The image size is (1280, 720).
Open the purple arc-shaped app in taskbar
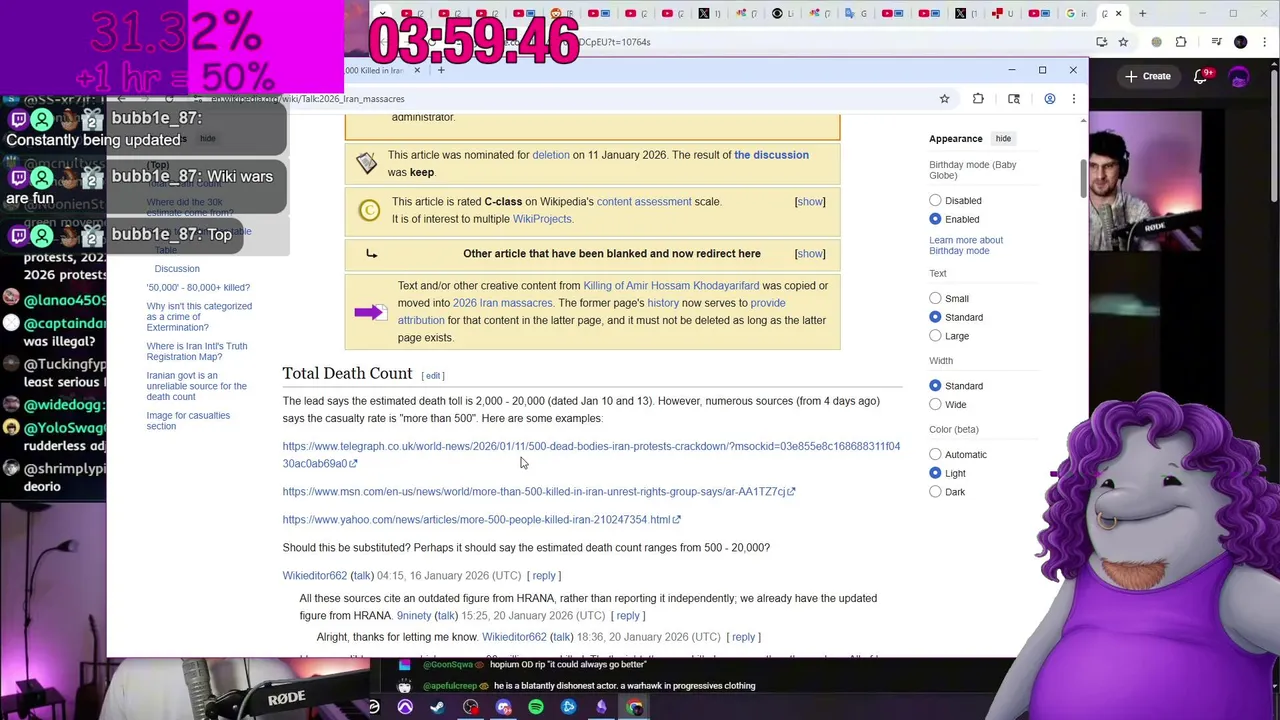405,707
